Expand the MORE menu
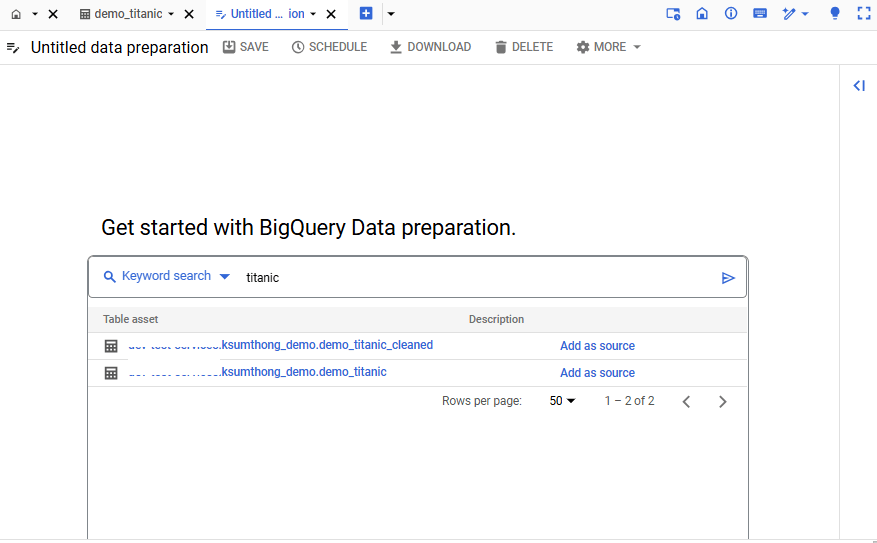 pyautogui.click(x=609, y=47)
